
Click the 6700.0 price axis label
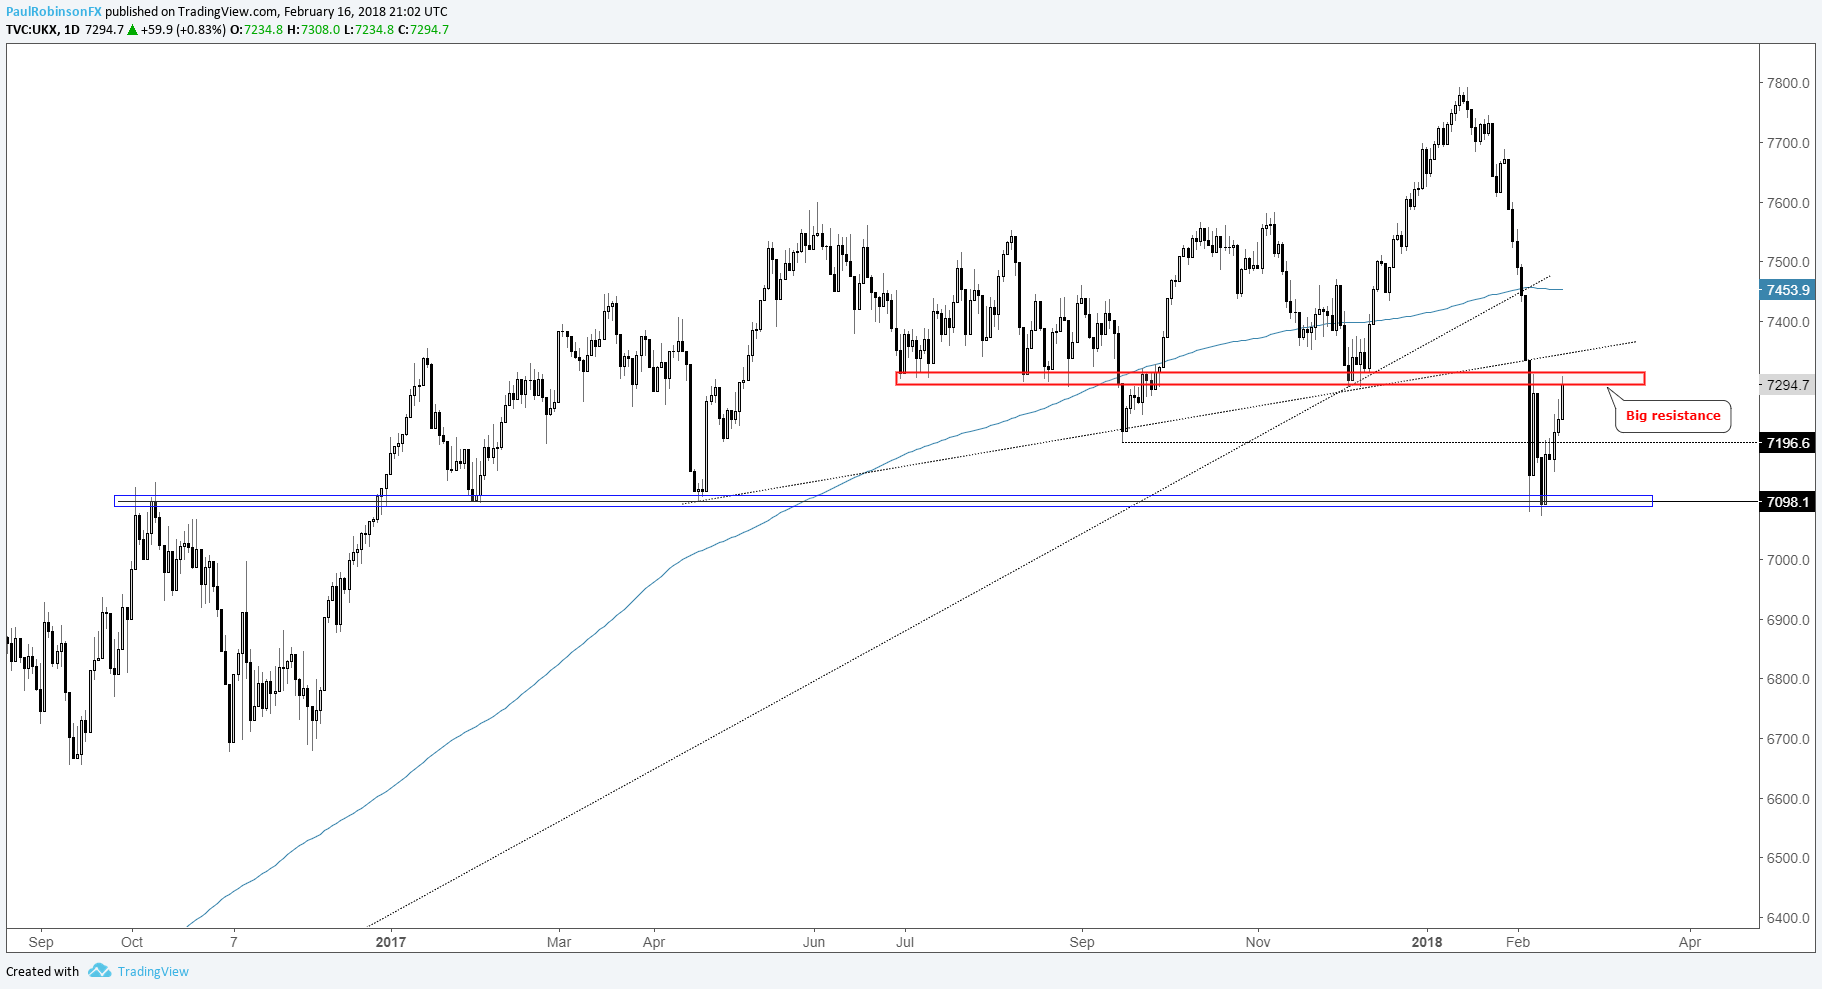pos(1788,739)
